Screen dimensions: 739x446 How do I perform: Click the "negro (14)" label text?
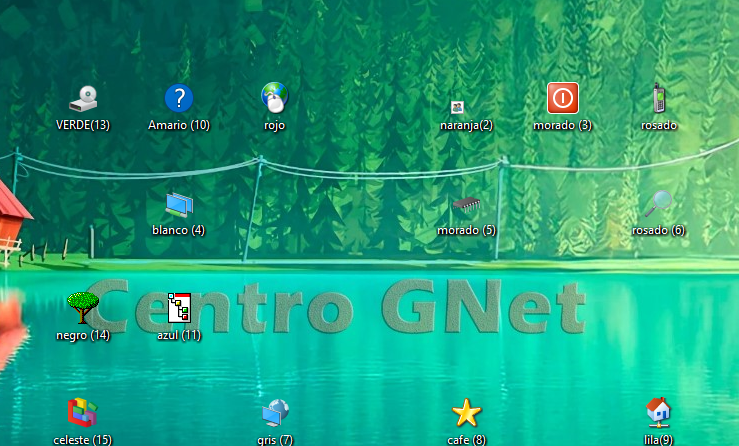[83, 335]
